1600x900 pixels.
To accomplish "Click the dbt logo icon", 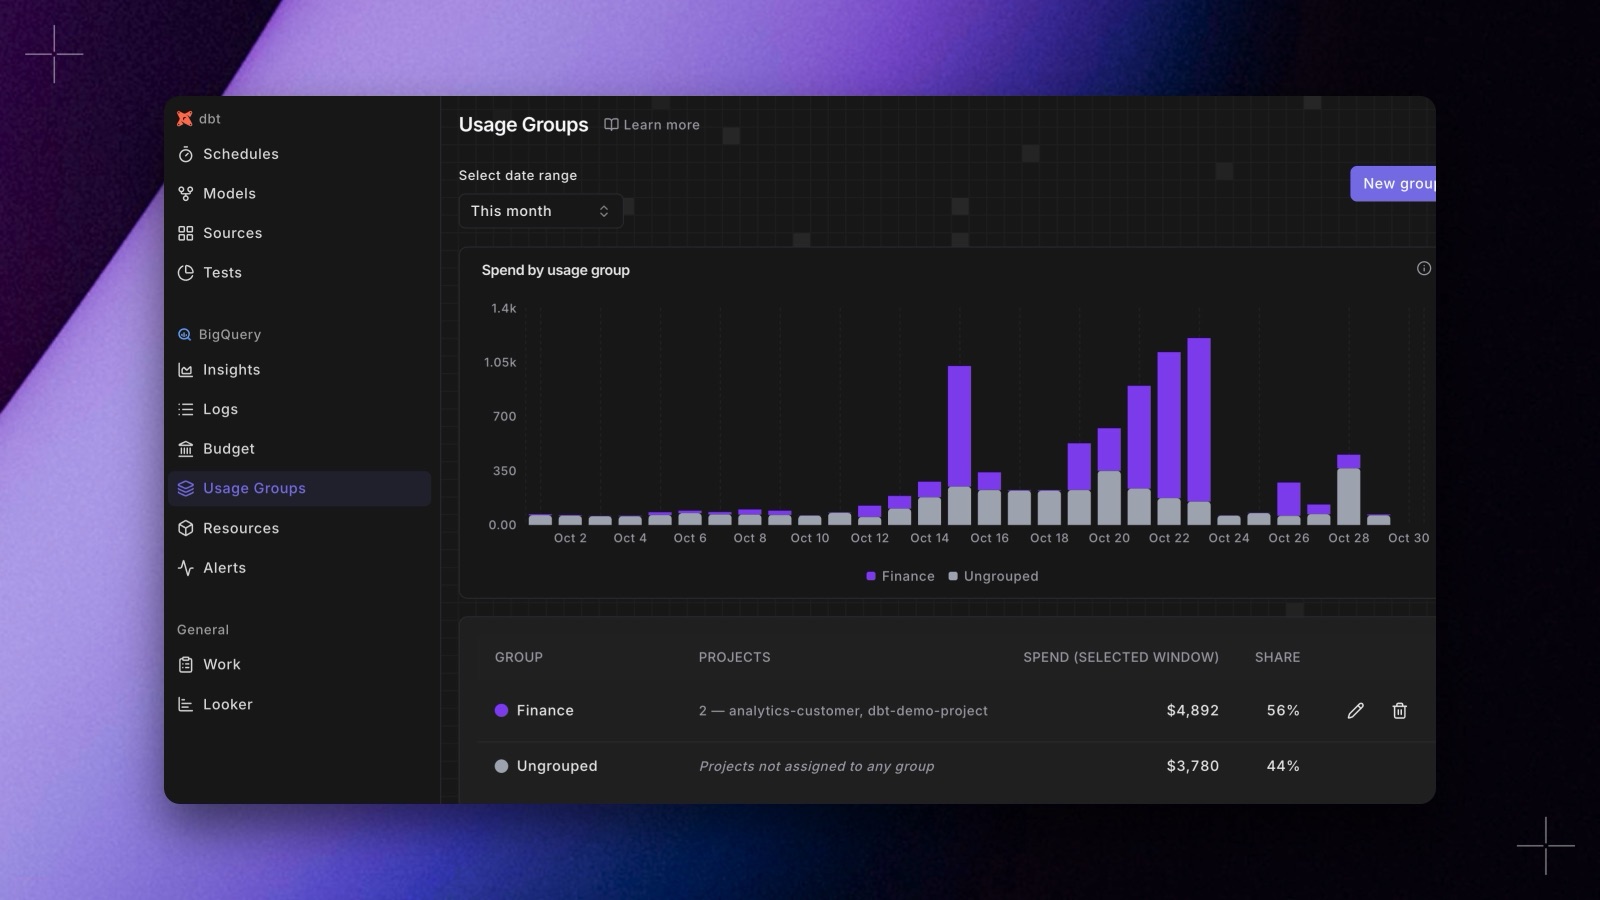I will pos(184,119).
